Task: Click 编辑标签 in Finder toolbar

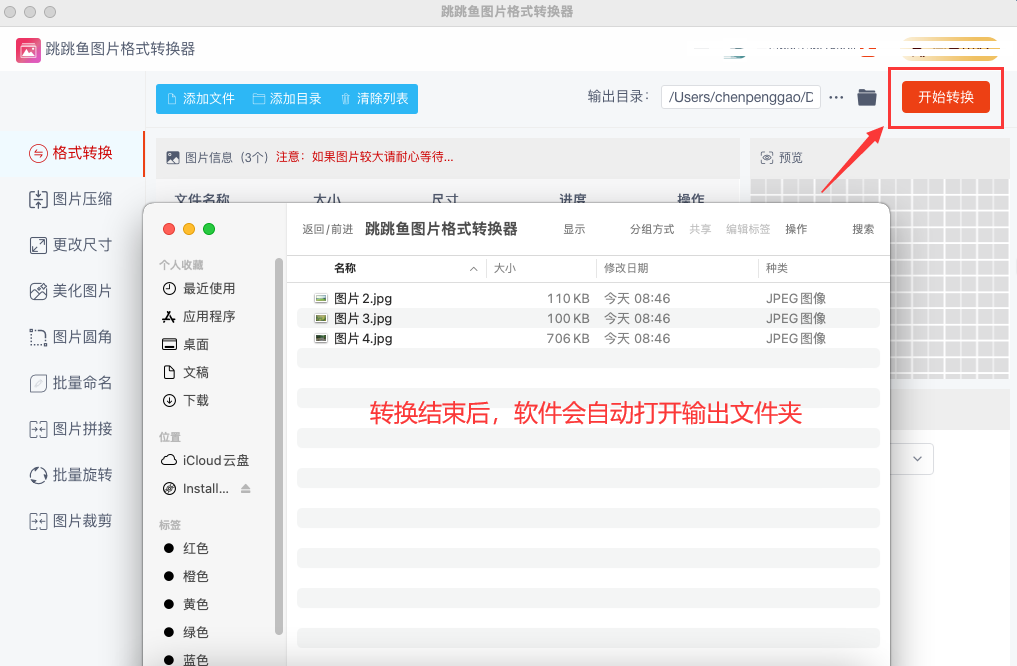Action: pyautogui.click(x=748, y=229)
